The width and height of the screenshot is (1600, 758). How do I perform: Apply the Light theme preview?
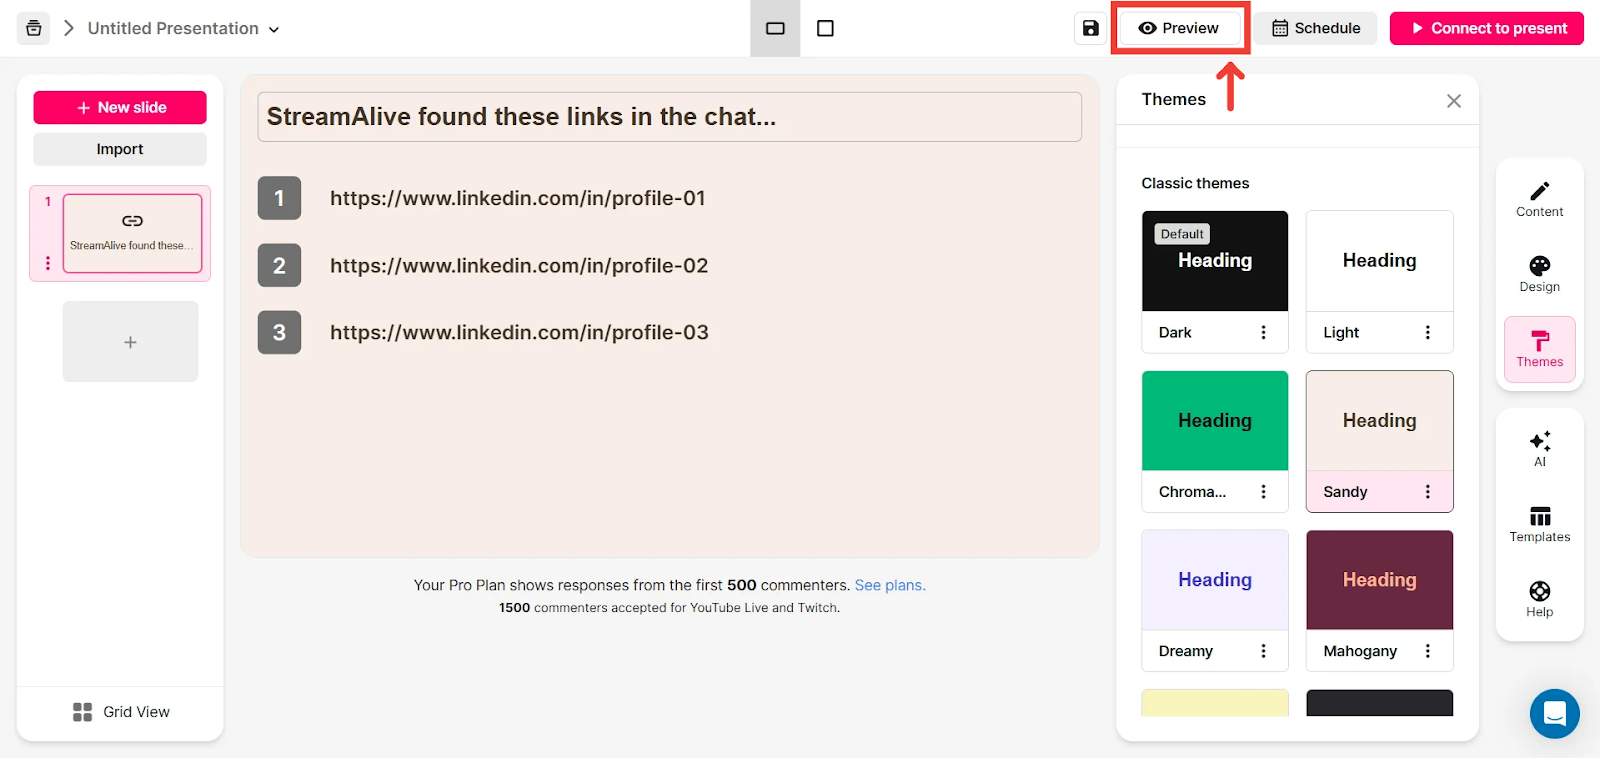[x=1380, y=261]
